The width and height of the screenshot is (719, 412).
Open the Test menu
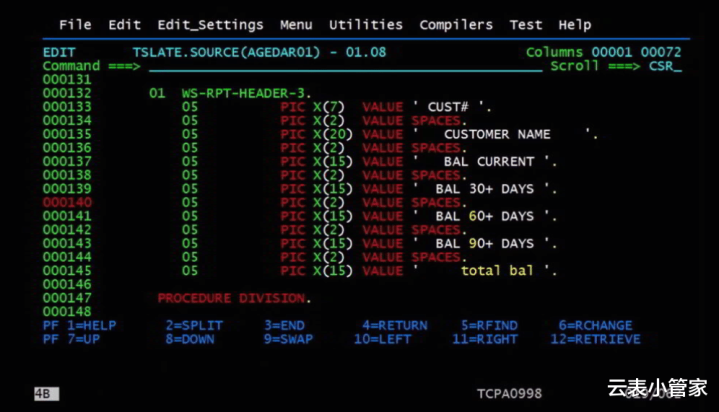[x=526, y=25]
